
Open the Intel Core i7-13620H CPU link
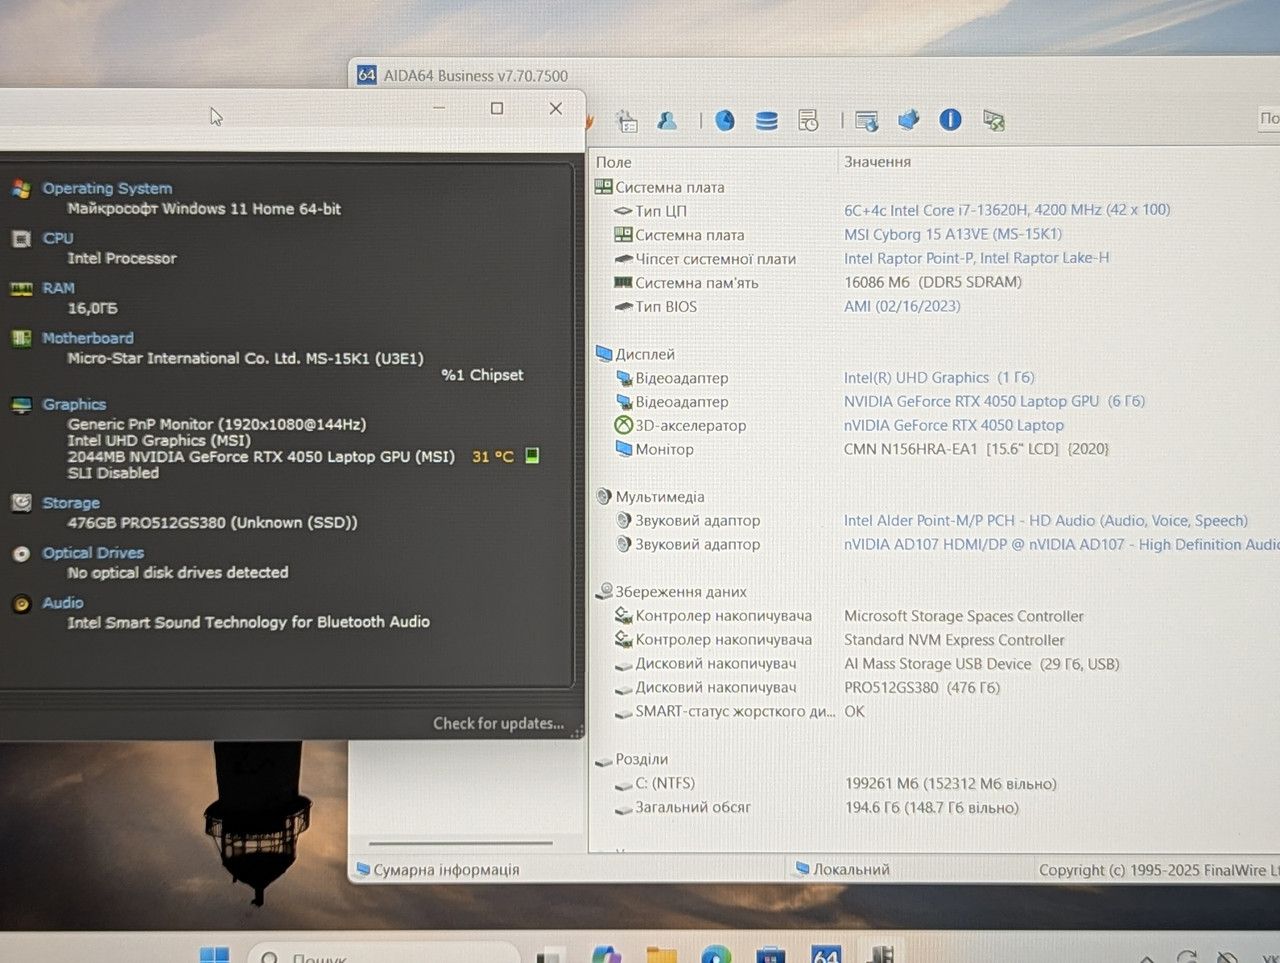1007,210
